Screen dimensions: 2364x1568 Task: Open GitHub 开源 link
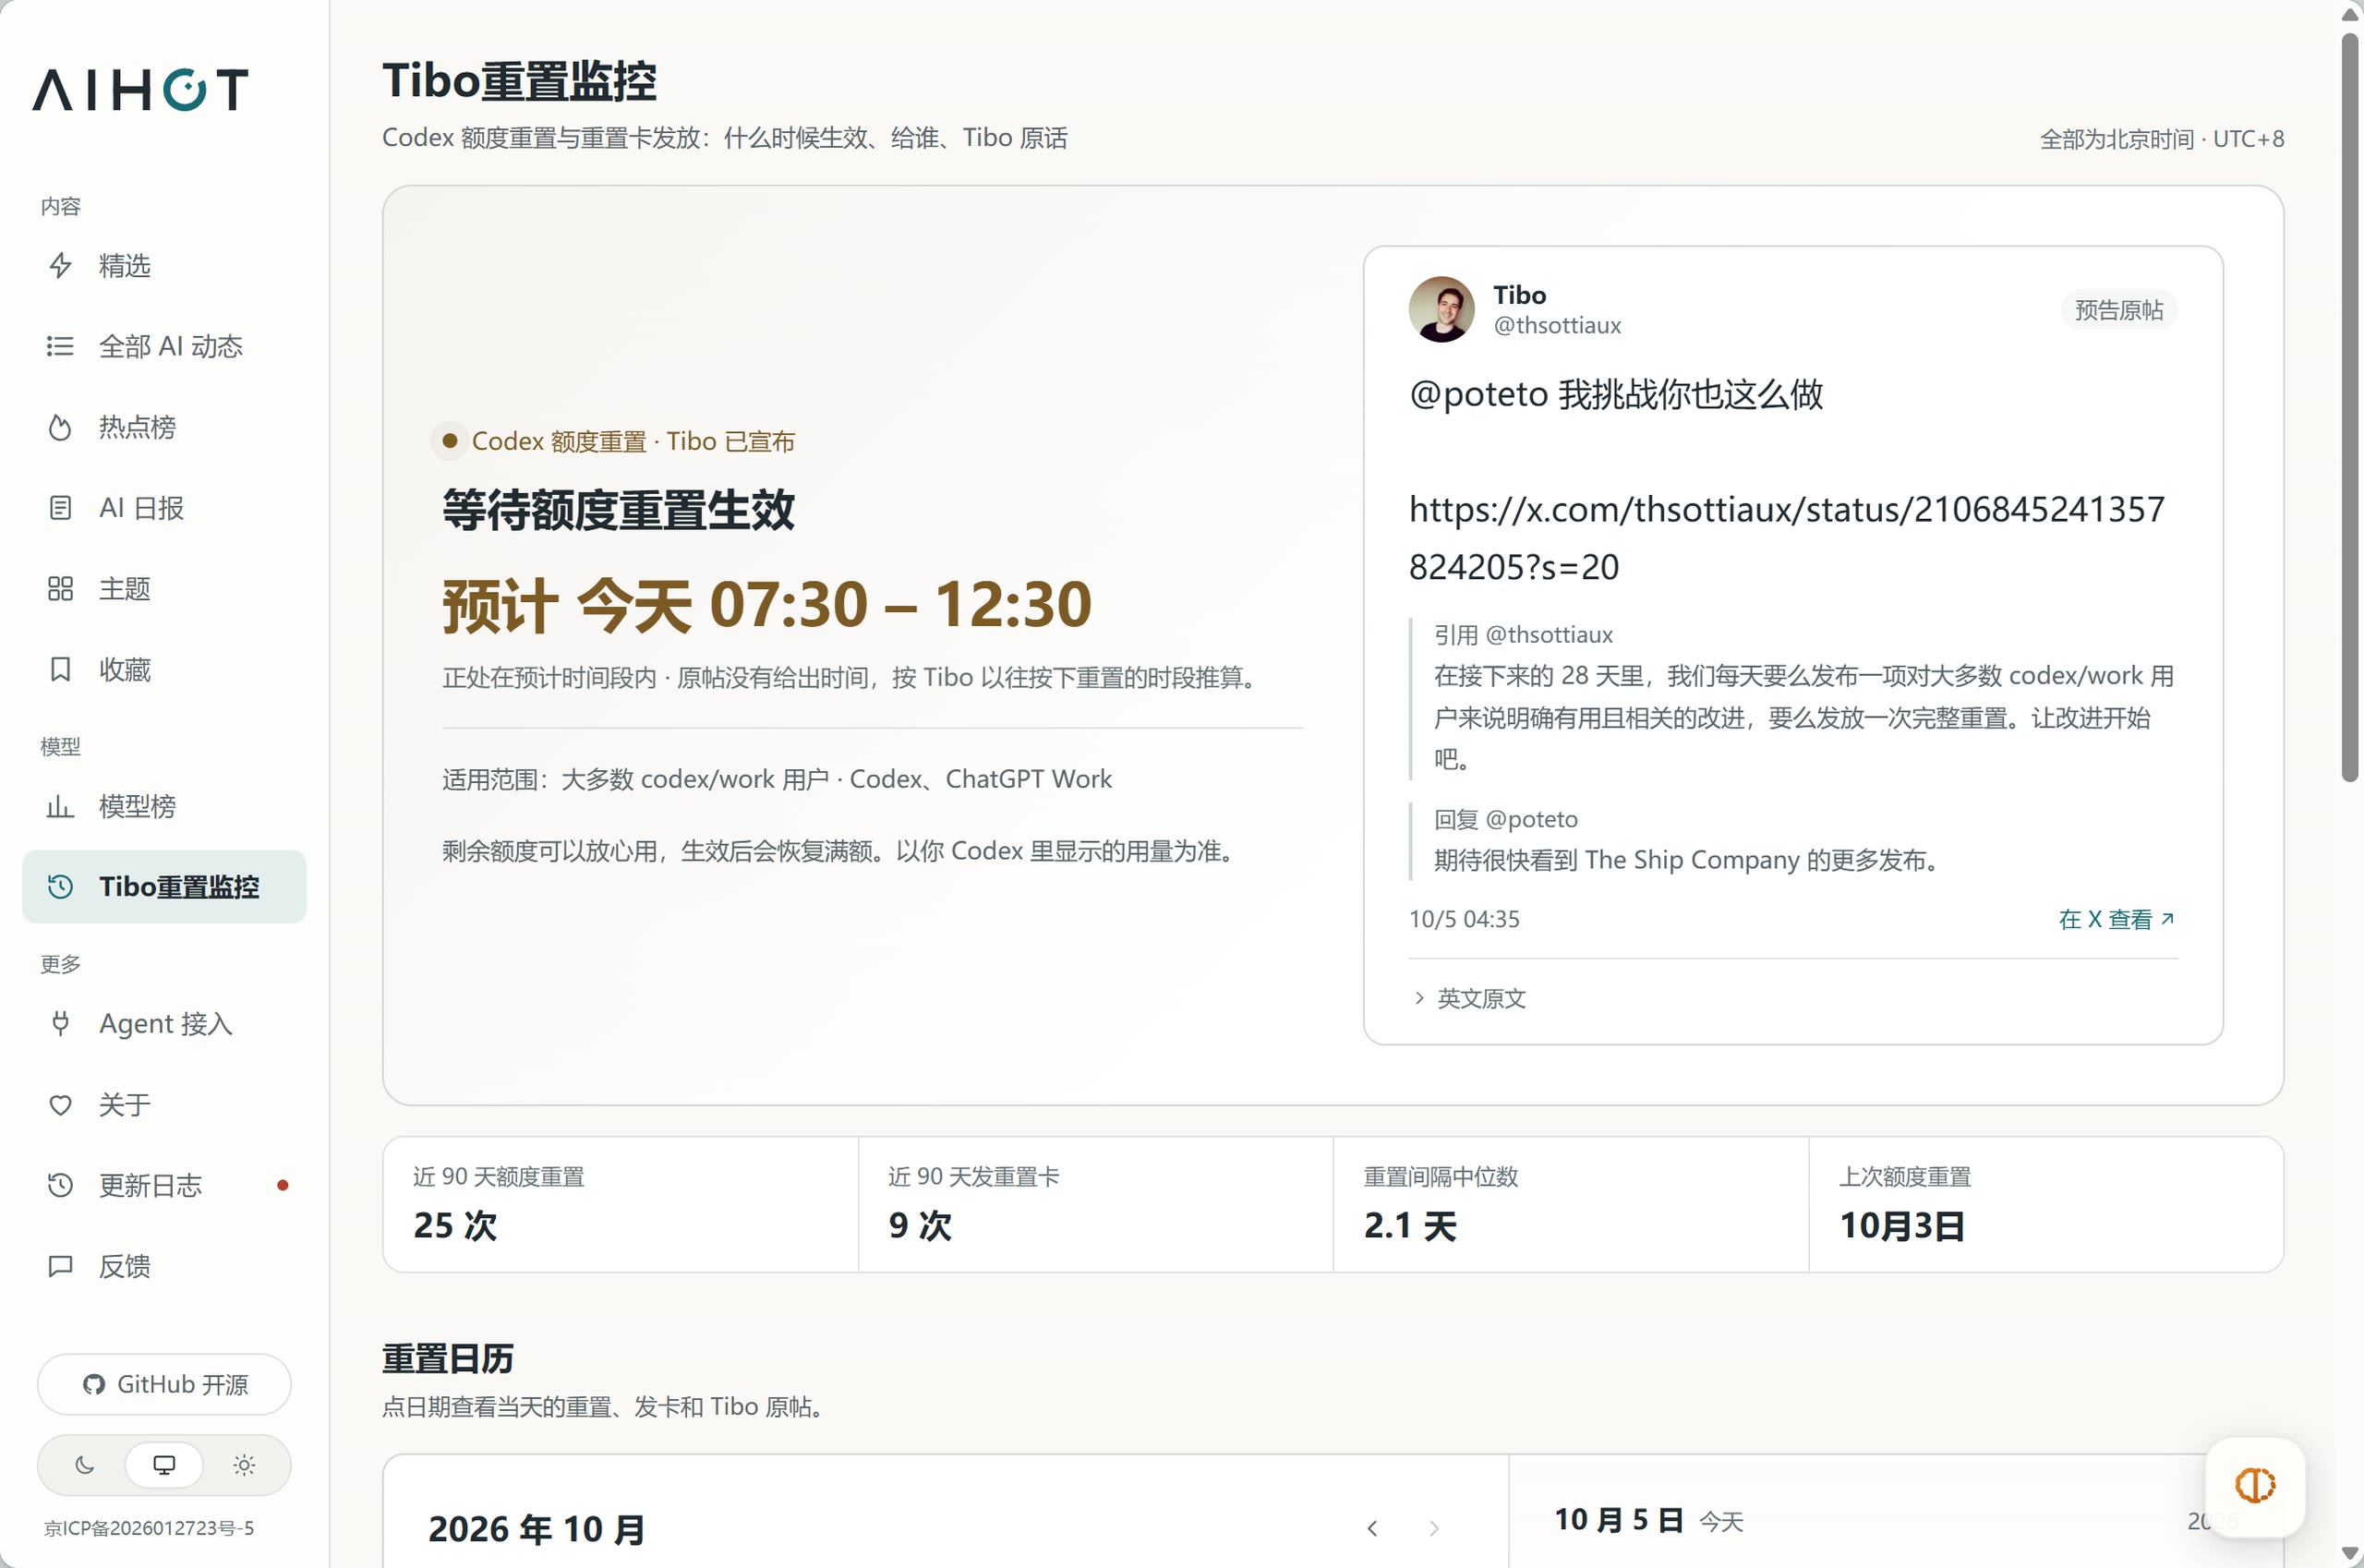(164, 1384)
